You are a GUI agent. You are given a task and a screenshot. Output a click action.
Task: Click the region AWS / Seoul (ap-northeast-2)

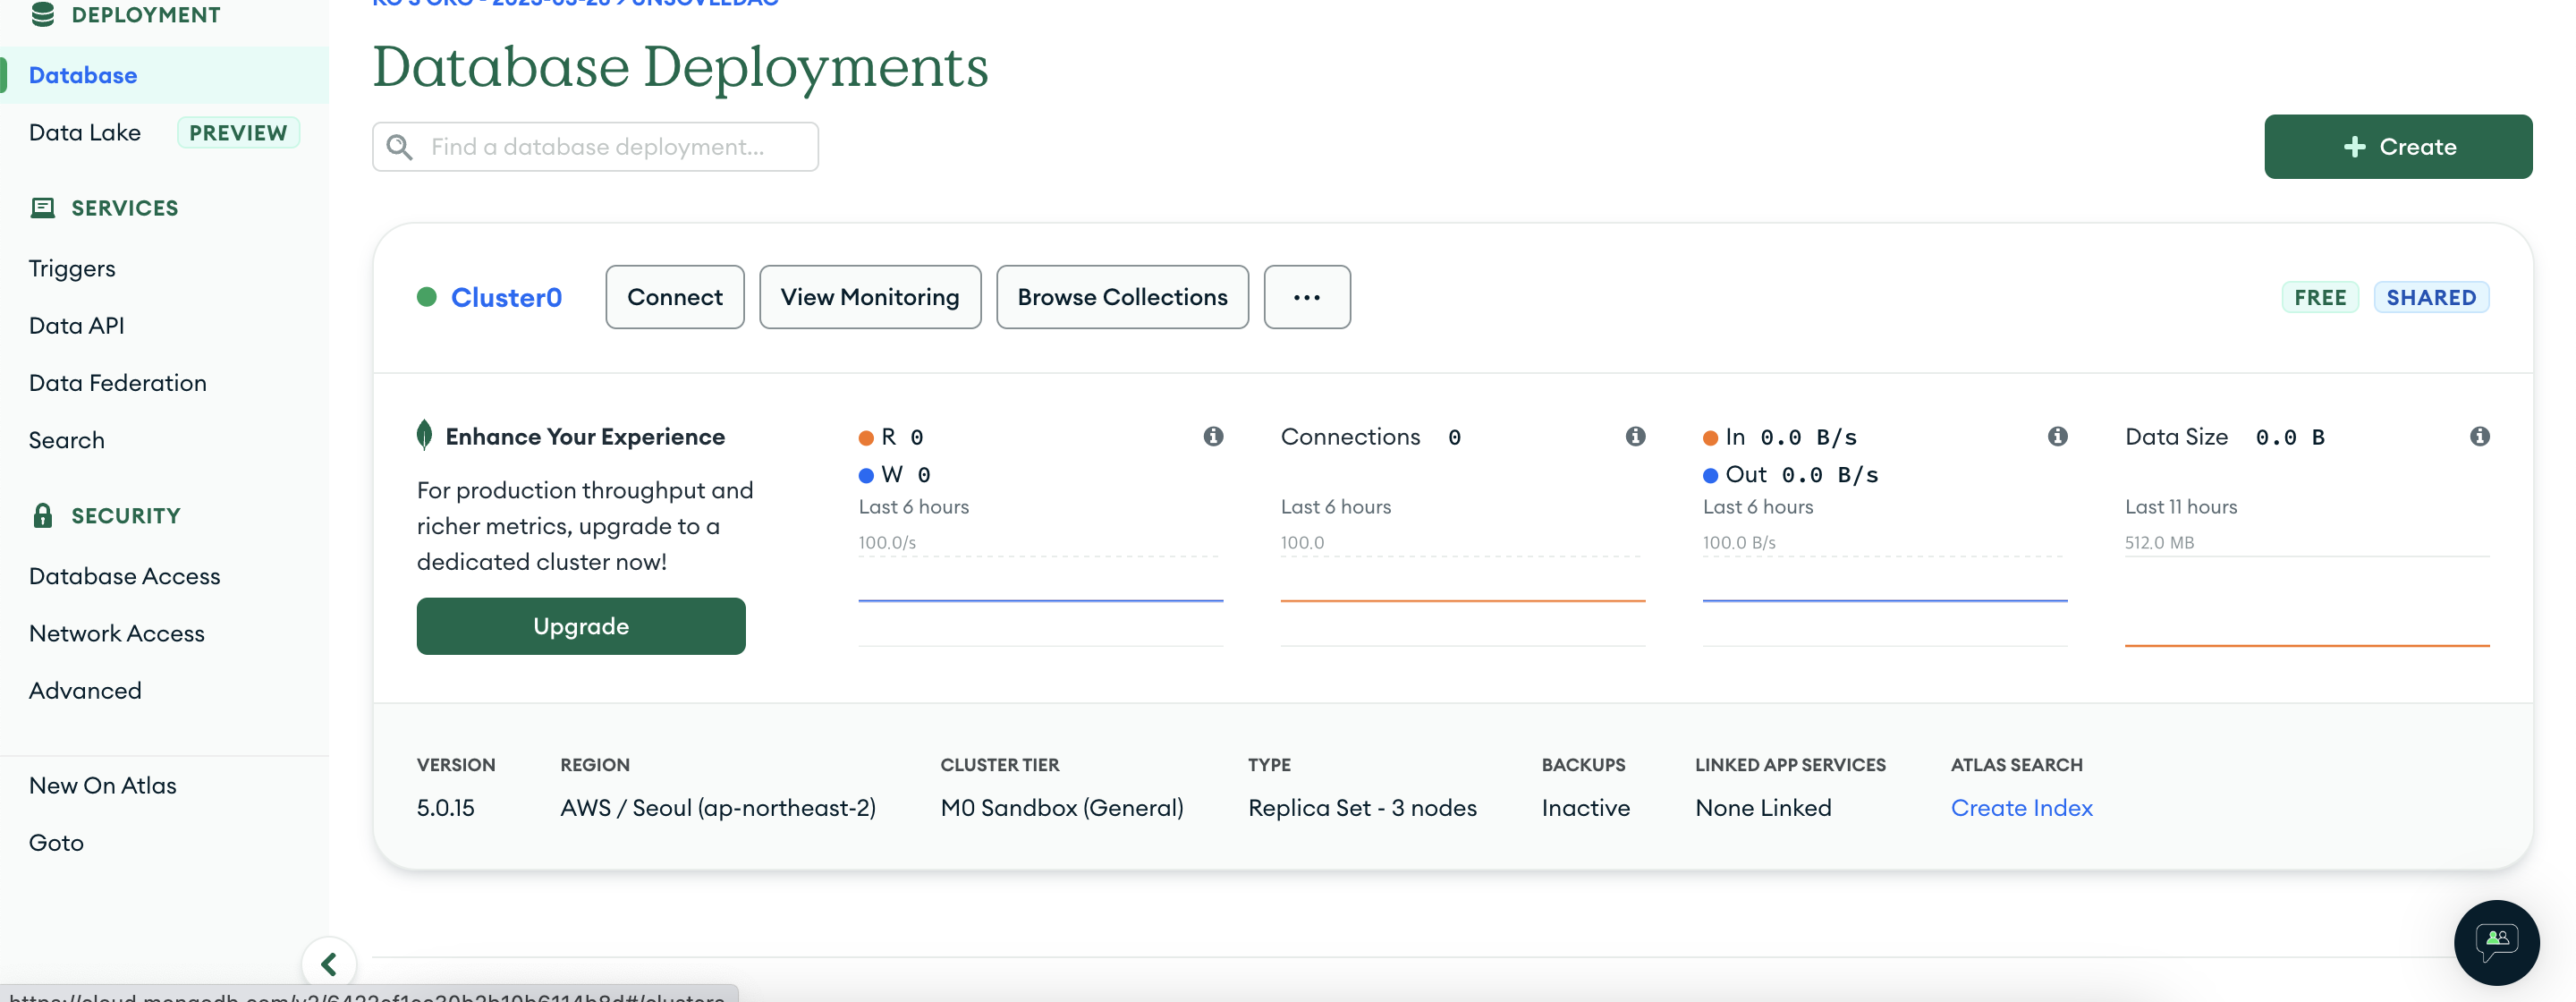(x=718, y=807)
